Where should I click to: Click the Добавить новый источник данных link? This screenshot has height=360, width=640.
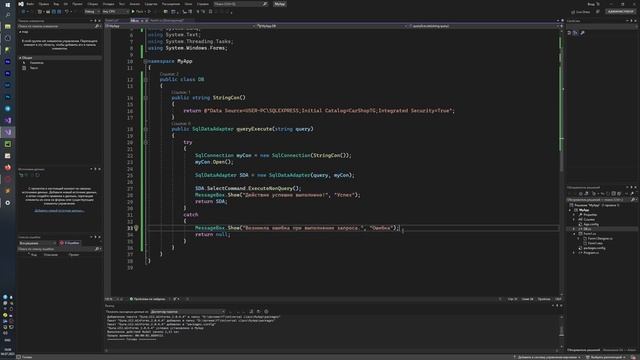pyautogui.click(x=60, y=211)
